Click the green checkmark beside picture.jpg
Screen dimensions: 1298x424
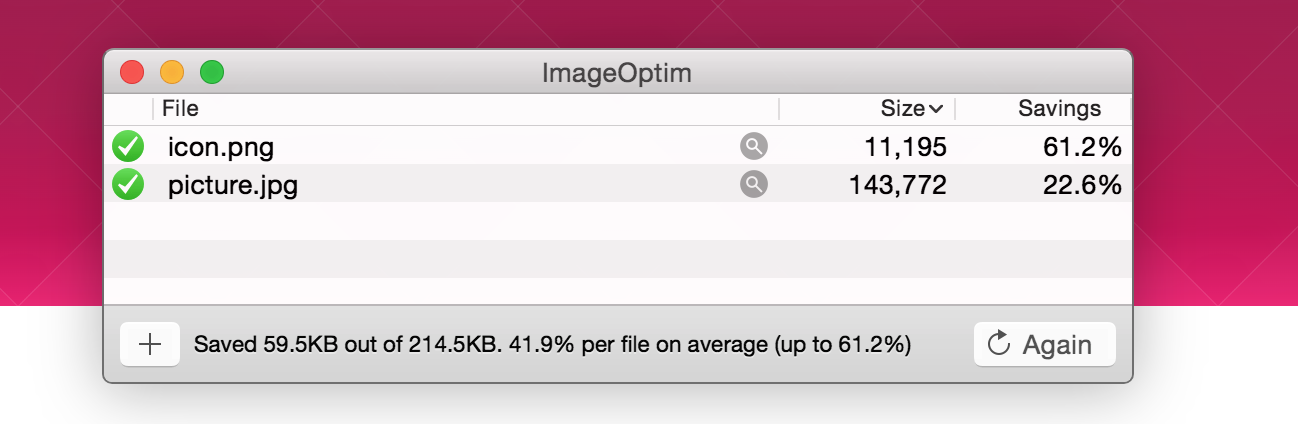(x=128, y=185)
